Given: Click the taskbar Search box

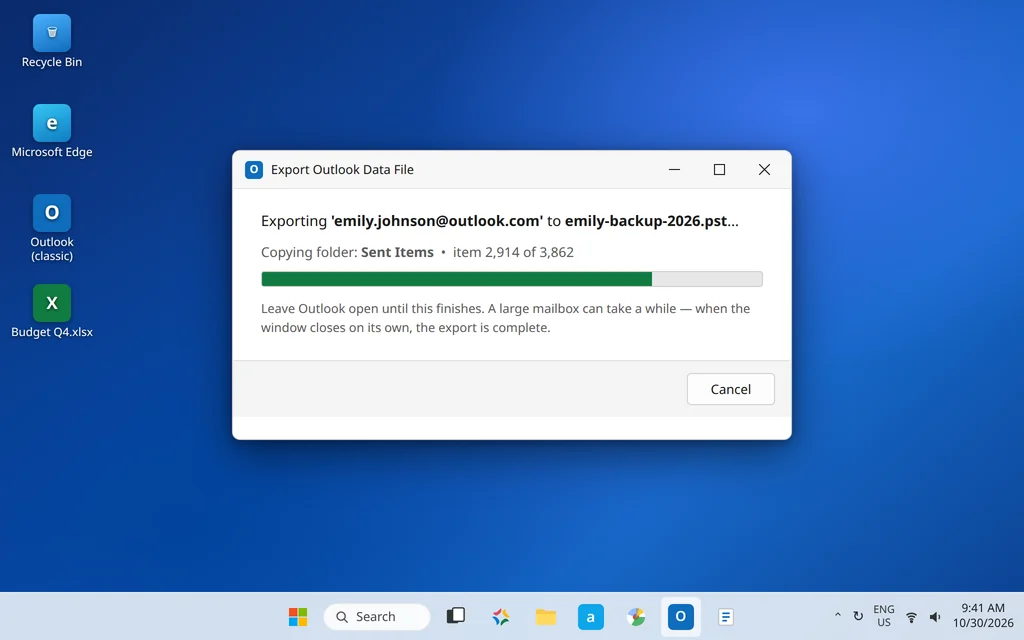Looking at the screenshot, I should point(377,616).
